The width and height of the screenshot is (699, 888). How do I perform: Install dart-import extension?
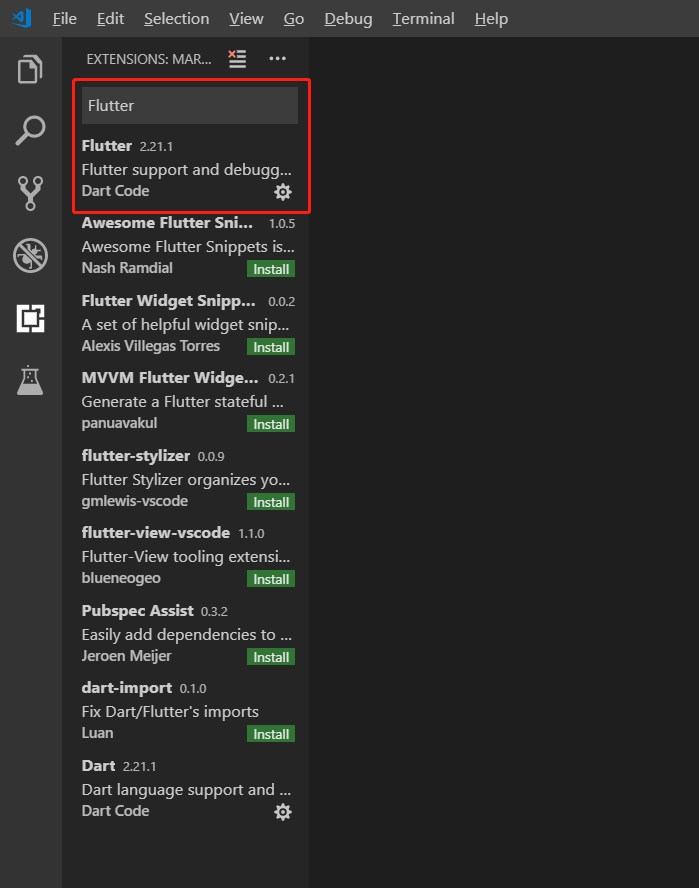271,735
